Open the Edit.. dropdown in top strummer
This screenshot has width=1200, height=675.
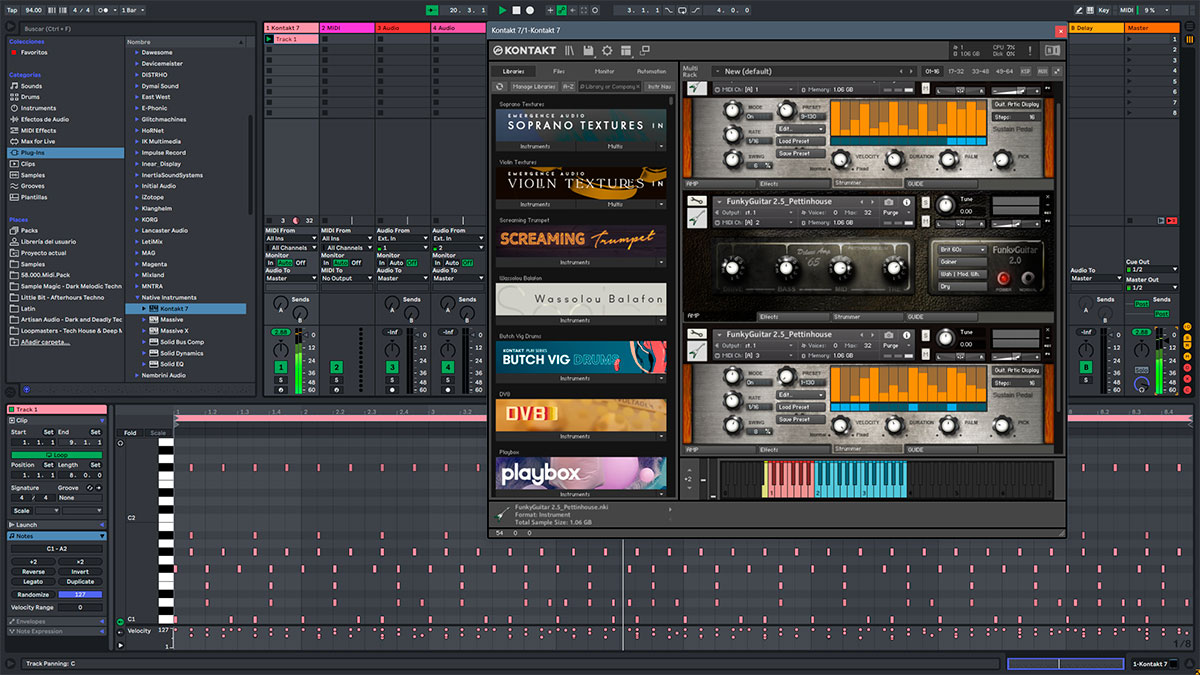(801, 129)
